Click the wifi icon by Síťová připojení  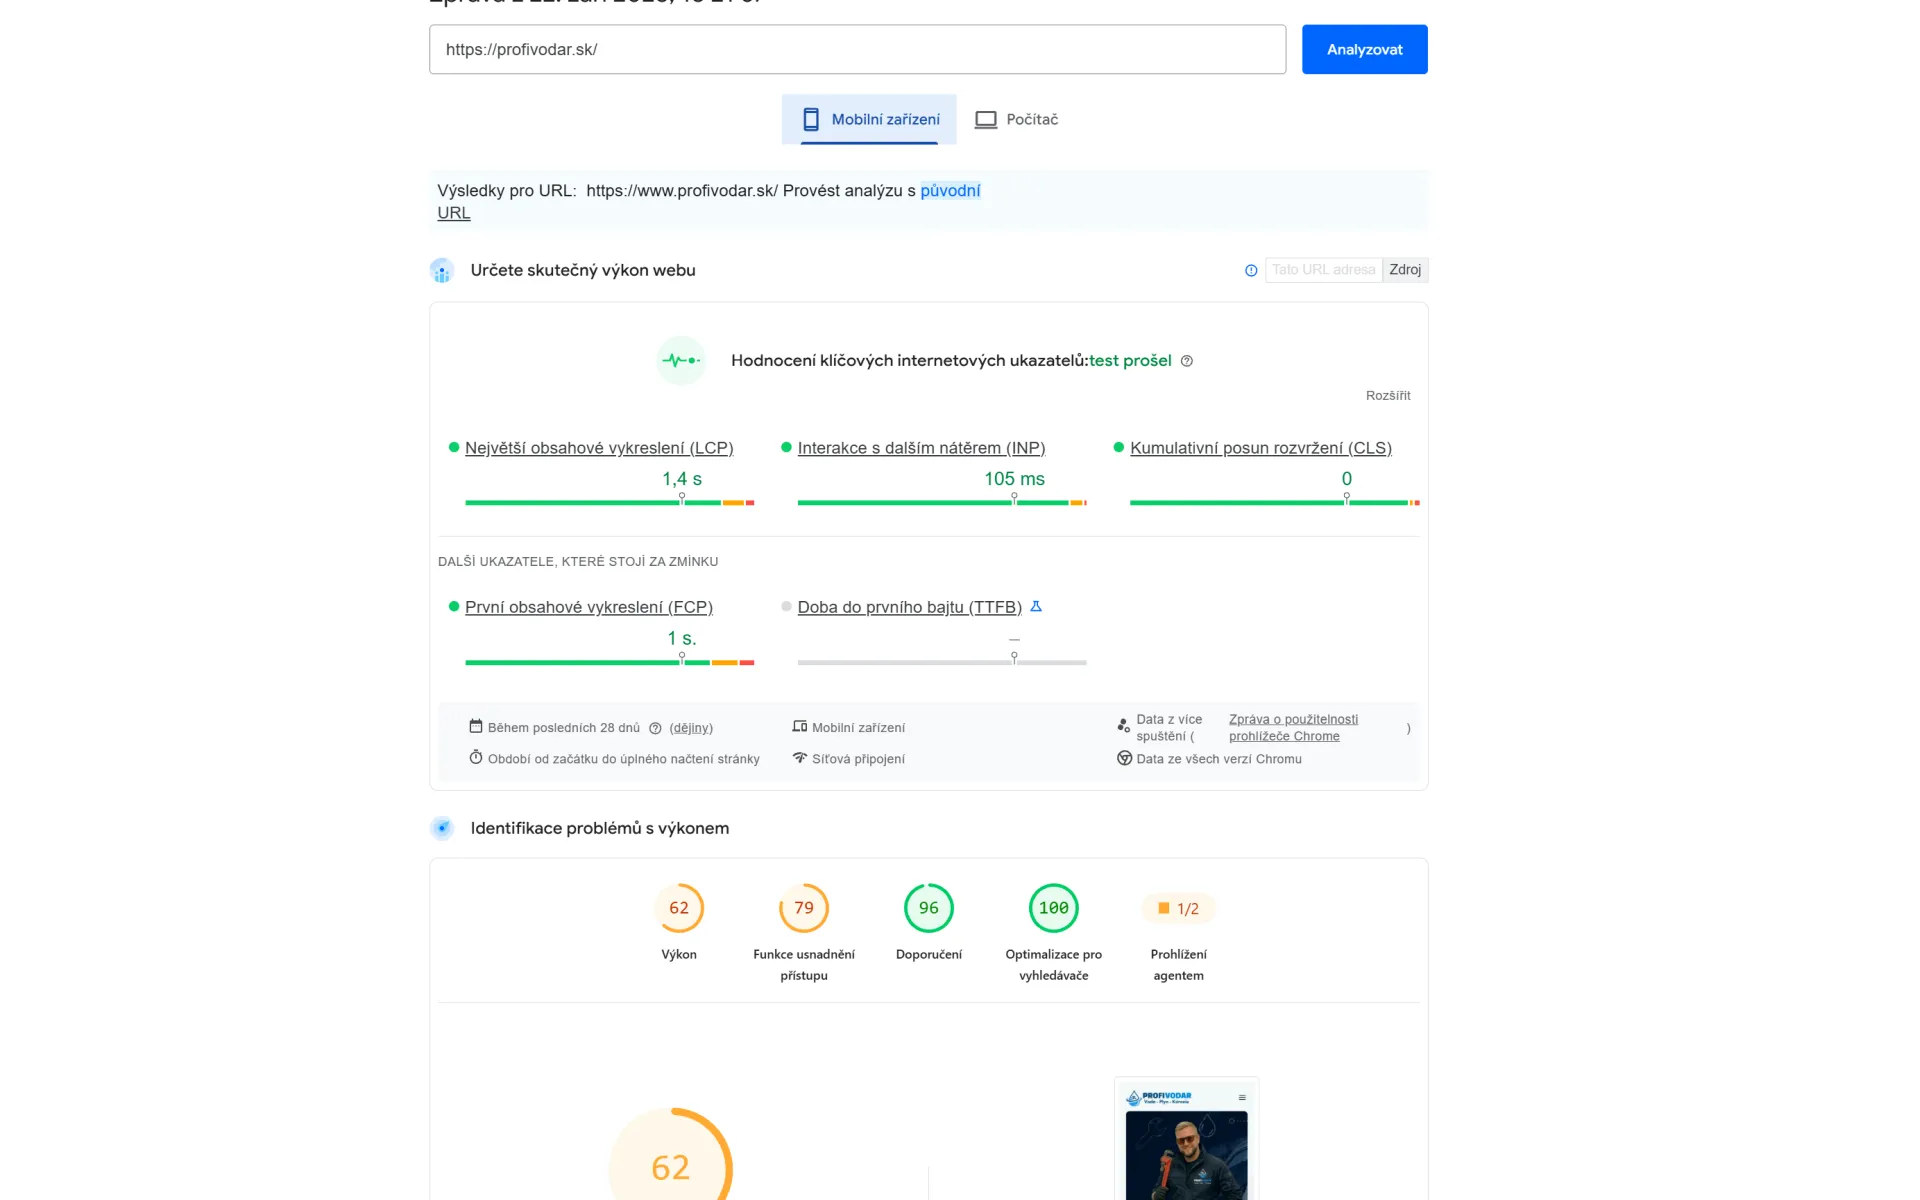click(800, 758)
